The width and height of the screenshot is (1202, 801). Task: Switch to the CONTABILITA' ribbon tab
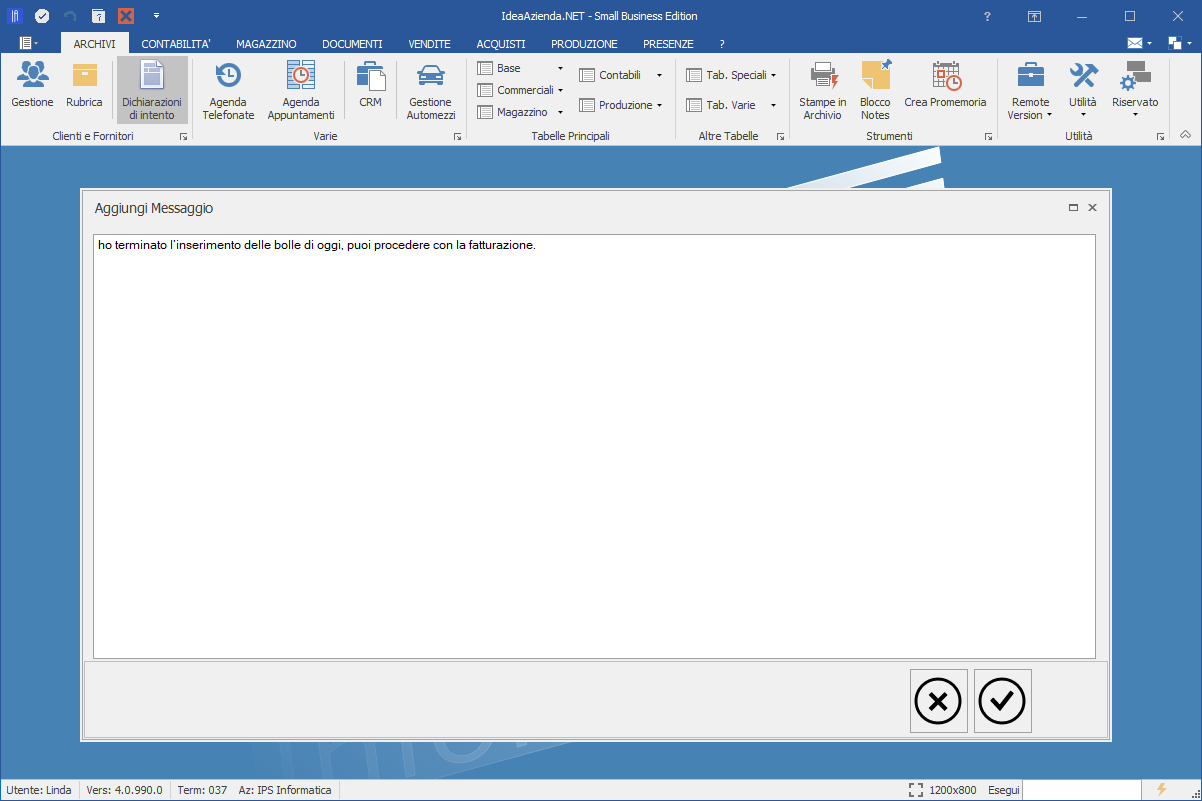coord(176,44)
